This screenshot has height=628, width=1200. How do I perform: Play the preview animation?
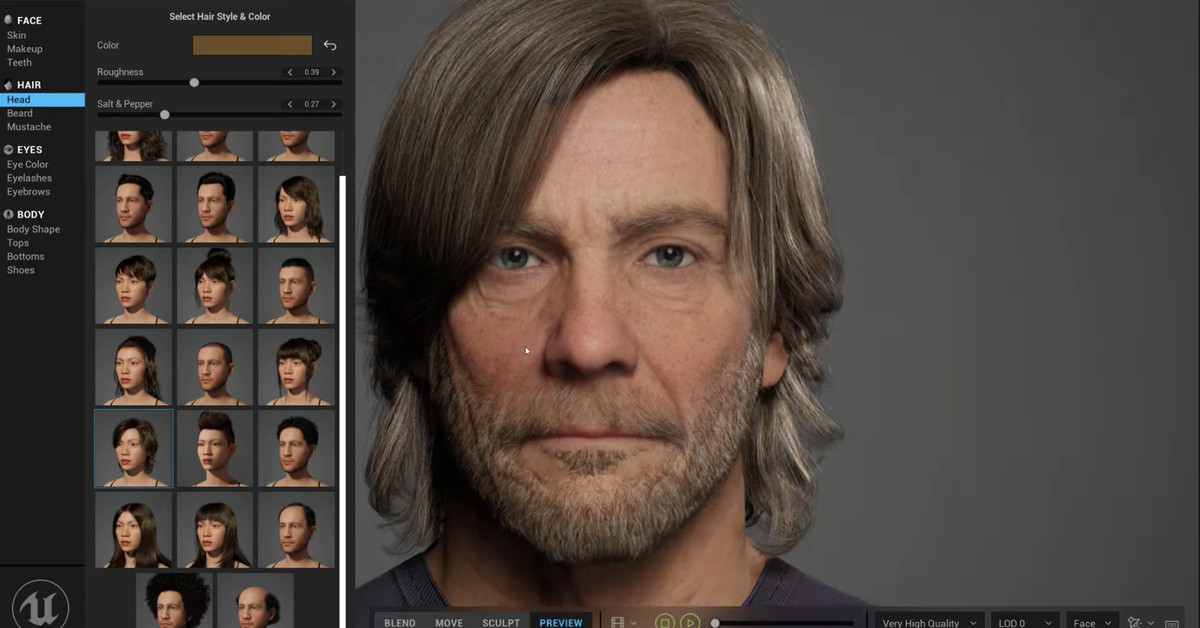tap(690, 622)
